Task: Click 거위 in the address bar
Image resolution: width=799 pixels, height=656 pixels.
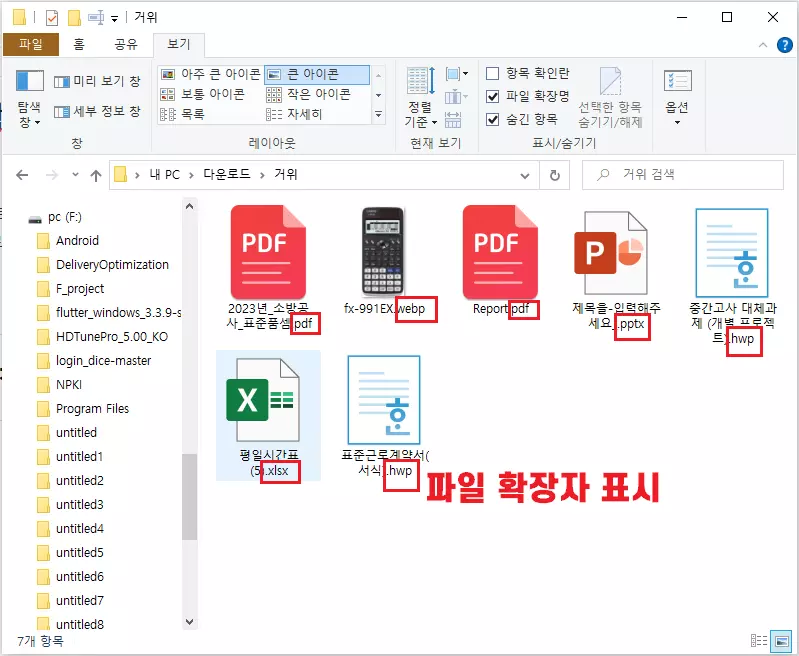Action: coord(286,175)
